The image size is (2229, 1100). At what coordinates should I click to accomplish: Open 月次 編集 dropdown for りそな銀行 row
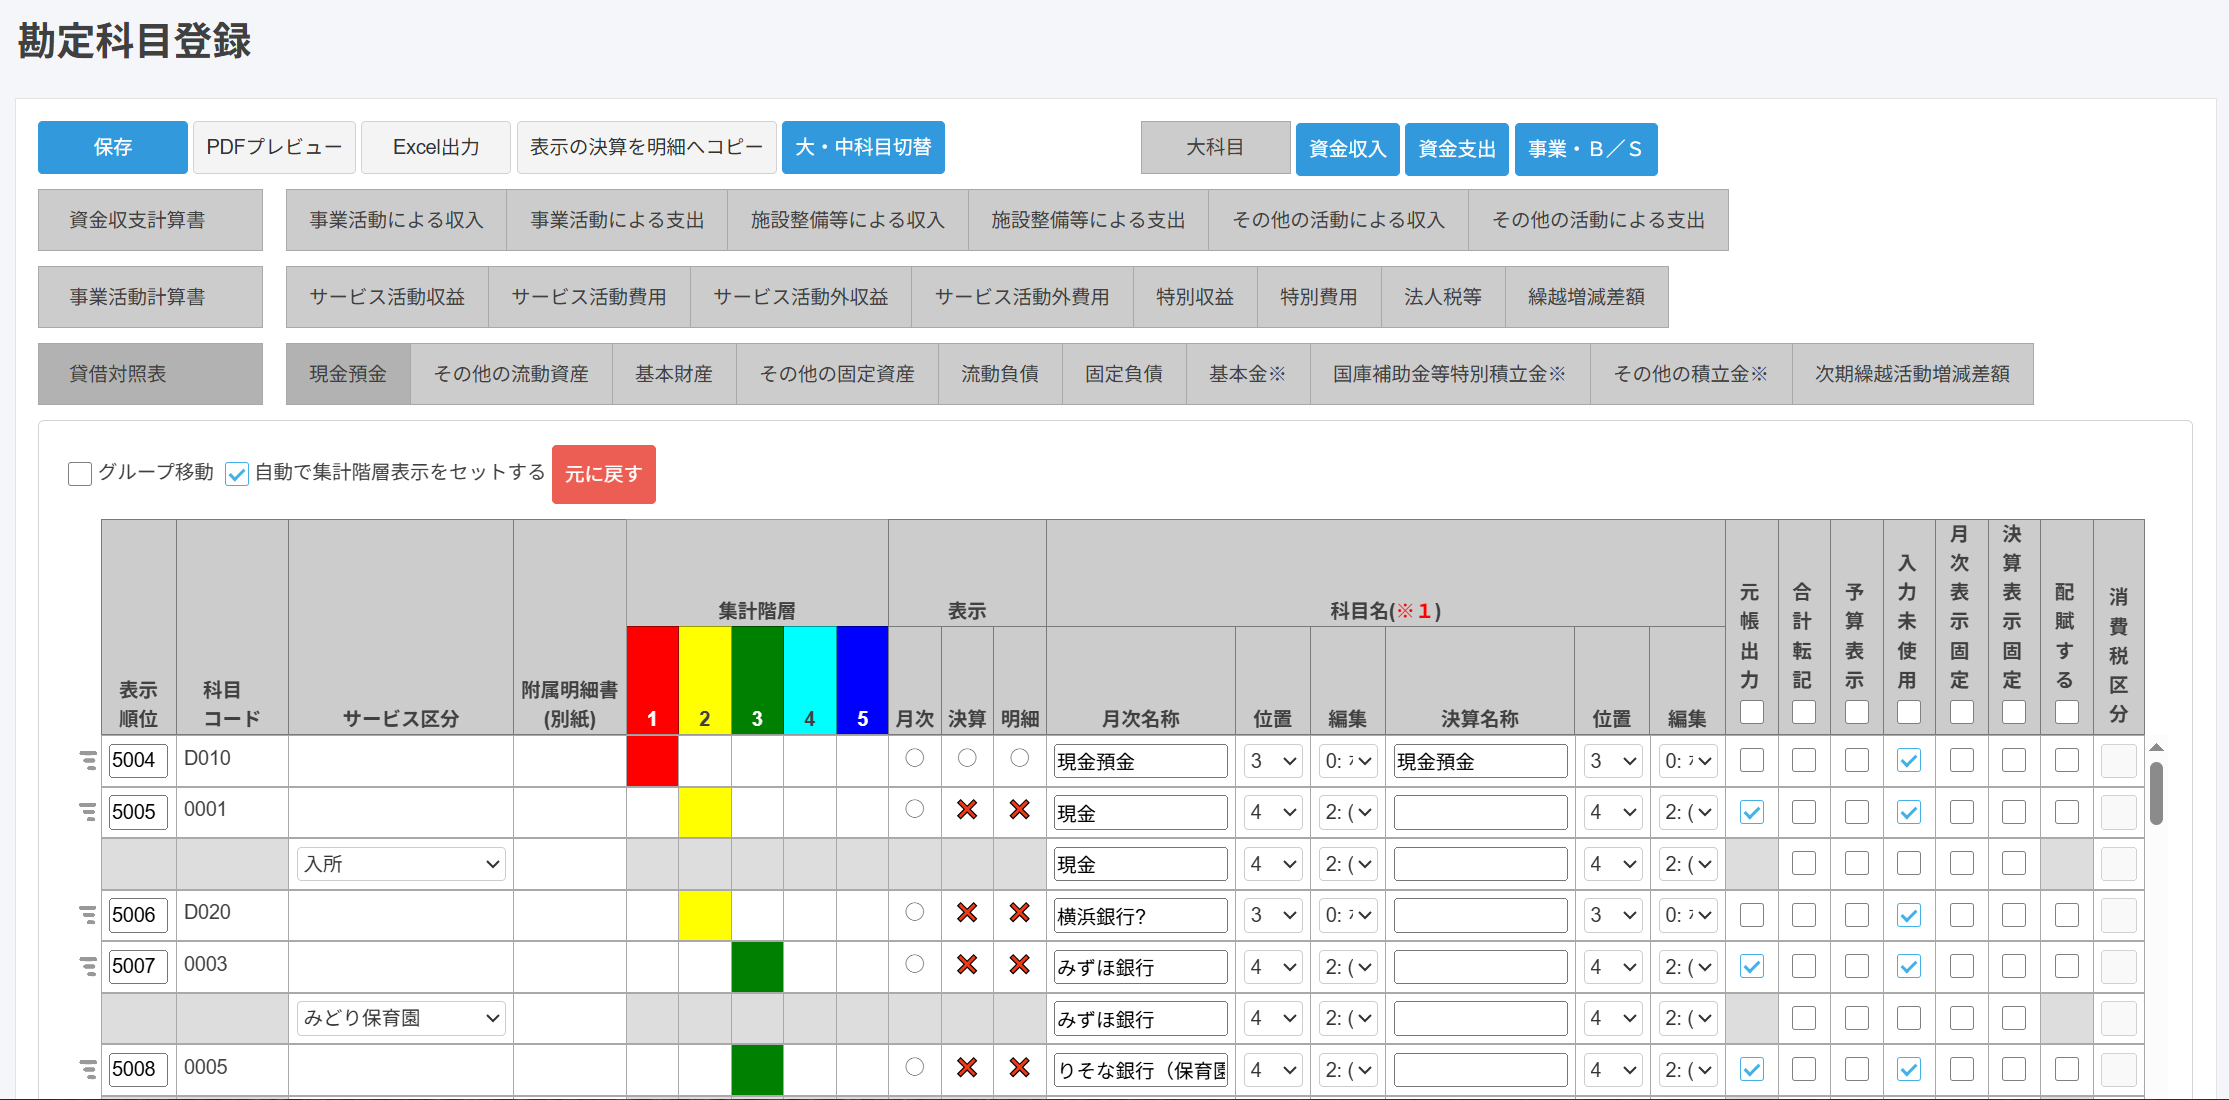click(1348, 1071)
